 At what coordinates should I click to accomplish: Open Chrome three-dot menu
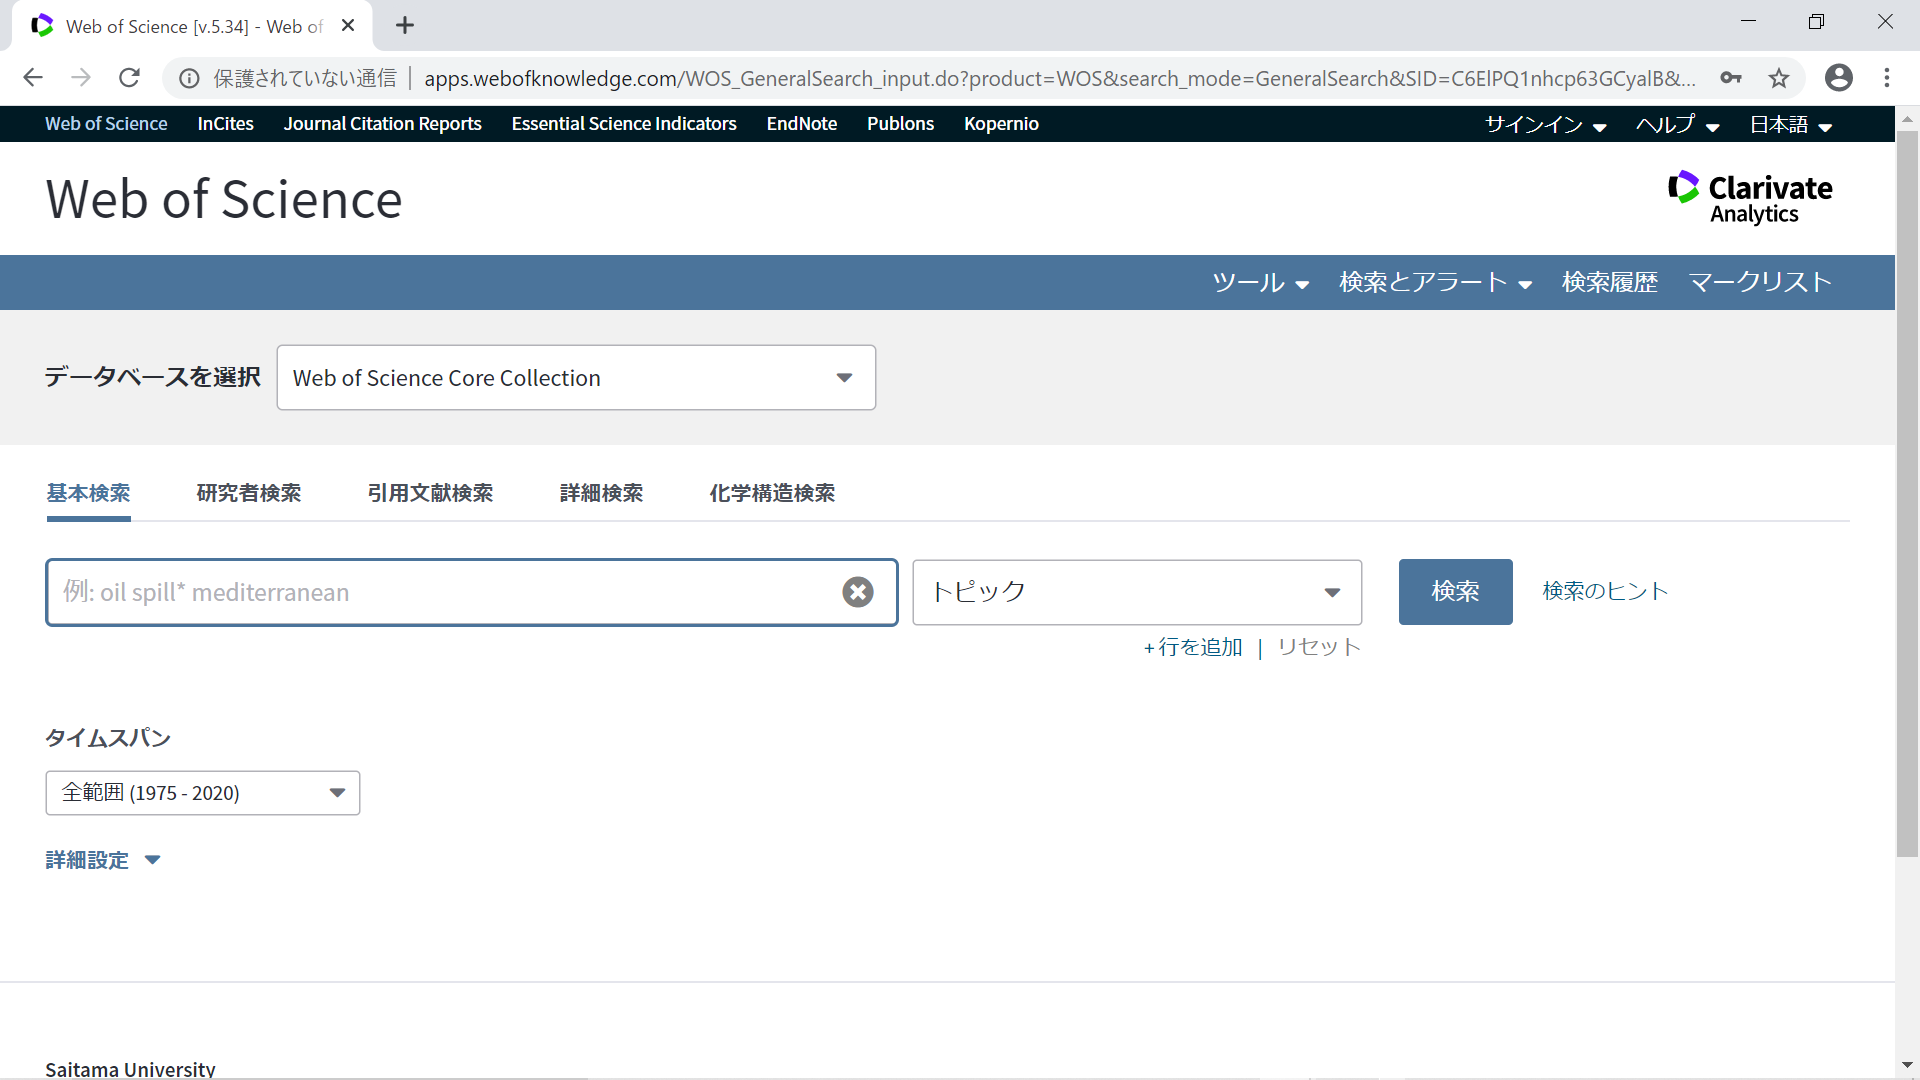[1887, 78]
